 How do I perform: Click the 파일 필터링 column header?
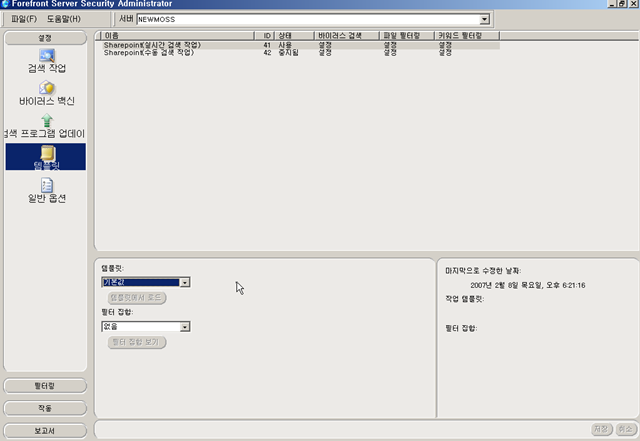(x=407, y=36)
